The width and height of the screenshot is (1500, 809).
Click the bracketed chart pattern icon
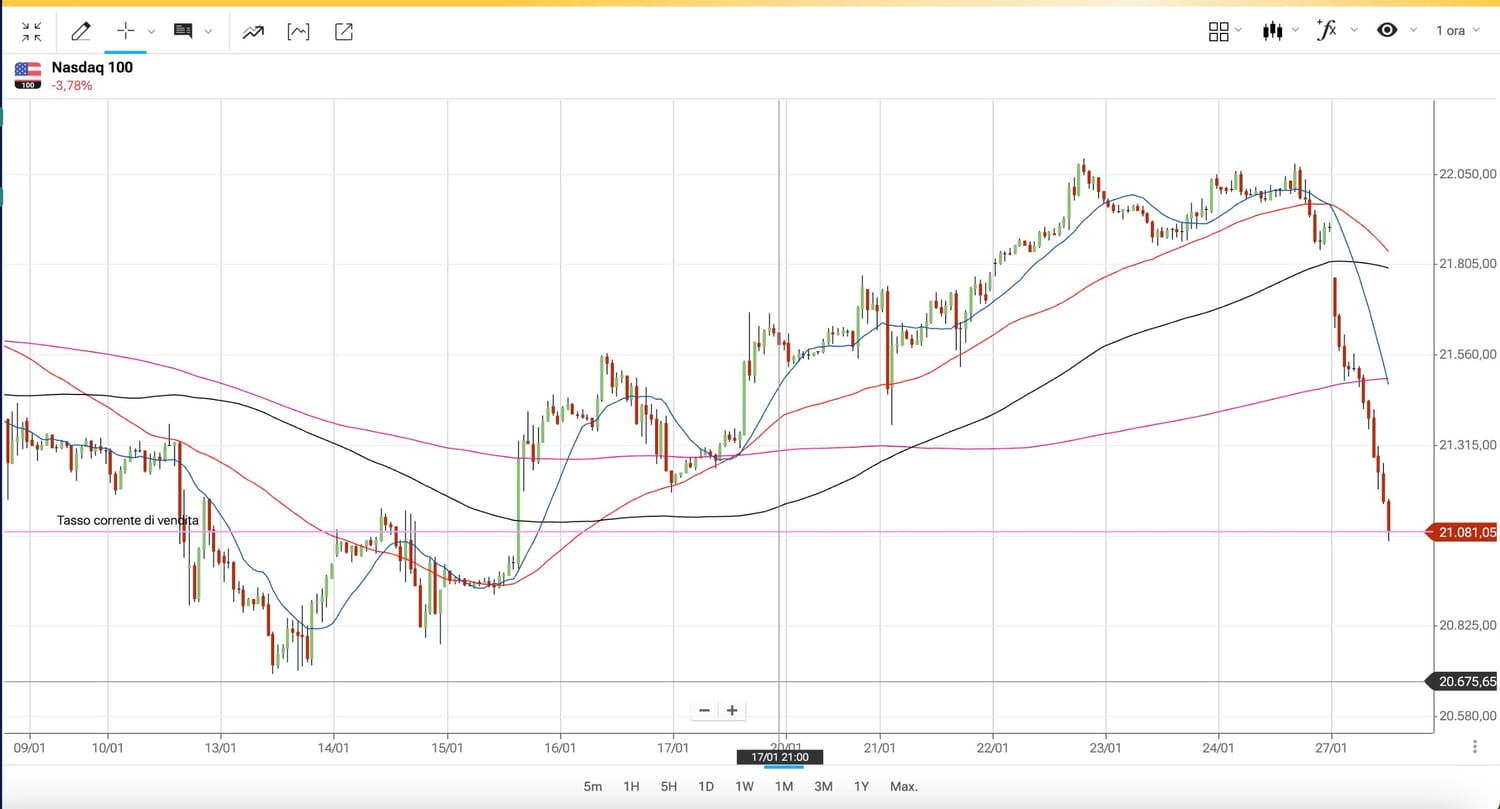click(x=298, y=32)
